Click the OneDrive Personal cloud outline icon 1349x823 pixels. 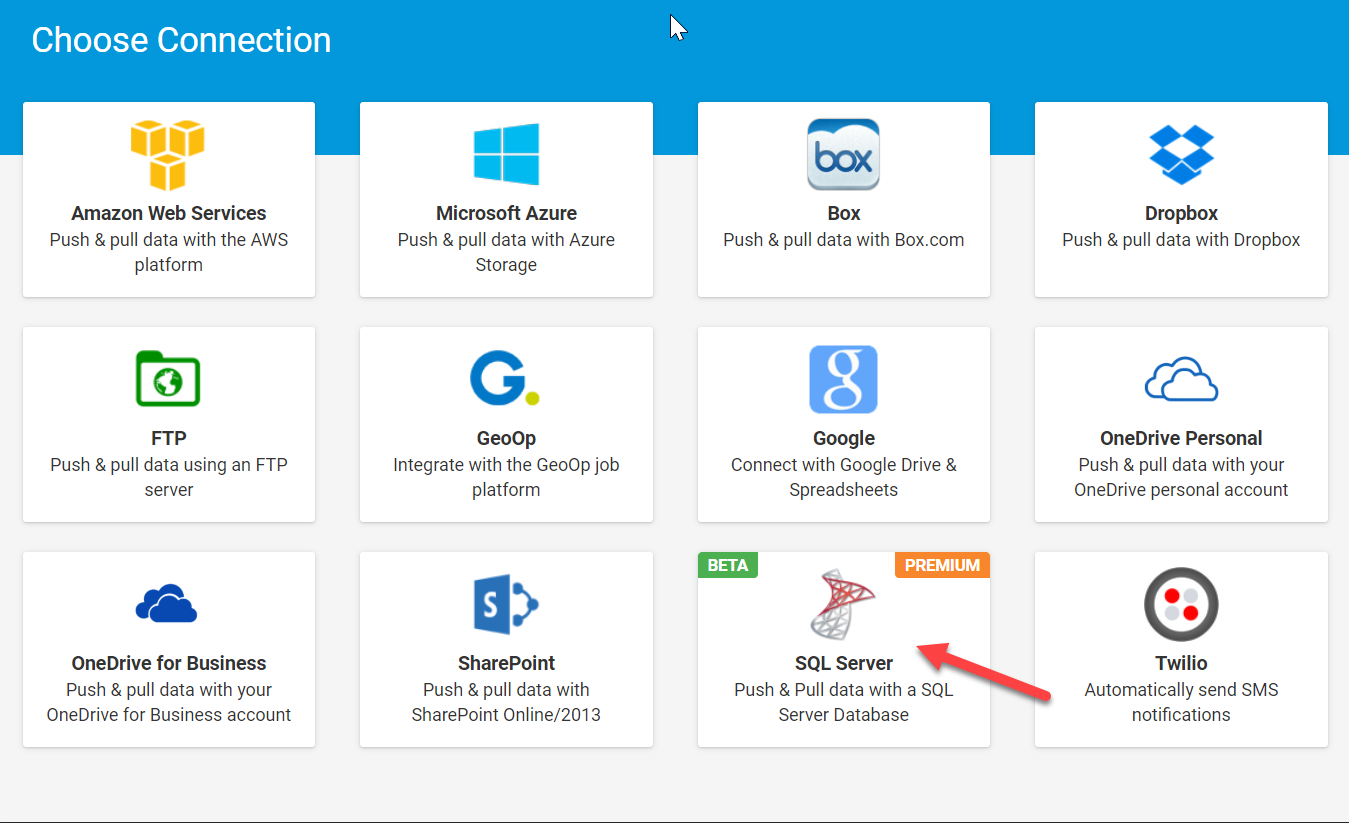click(x=1181, y=381)
